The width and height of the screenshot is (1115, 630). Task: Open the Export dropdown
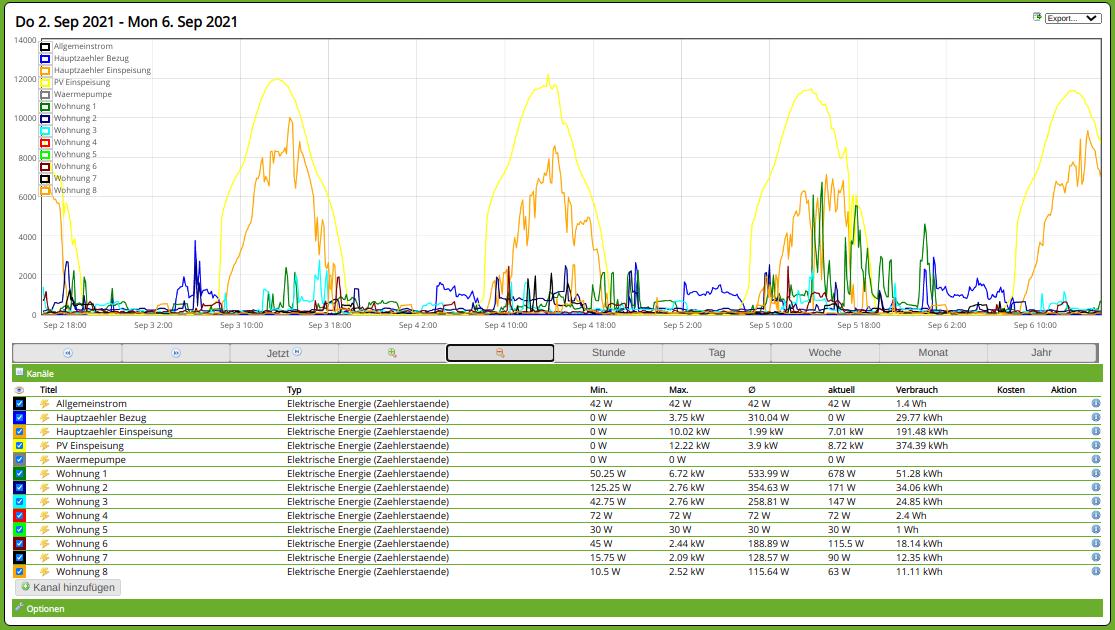pos(1072,18)
